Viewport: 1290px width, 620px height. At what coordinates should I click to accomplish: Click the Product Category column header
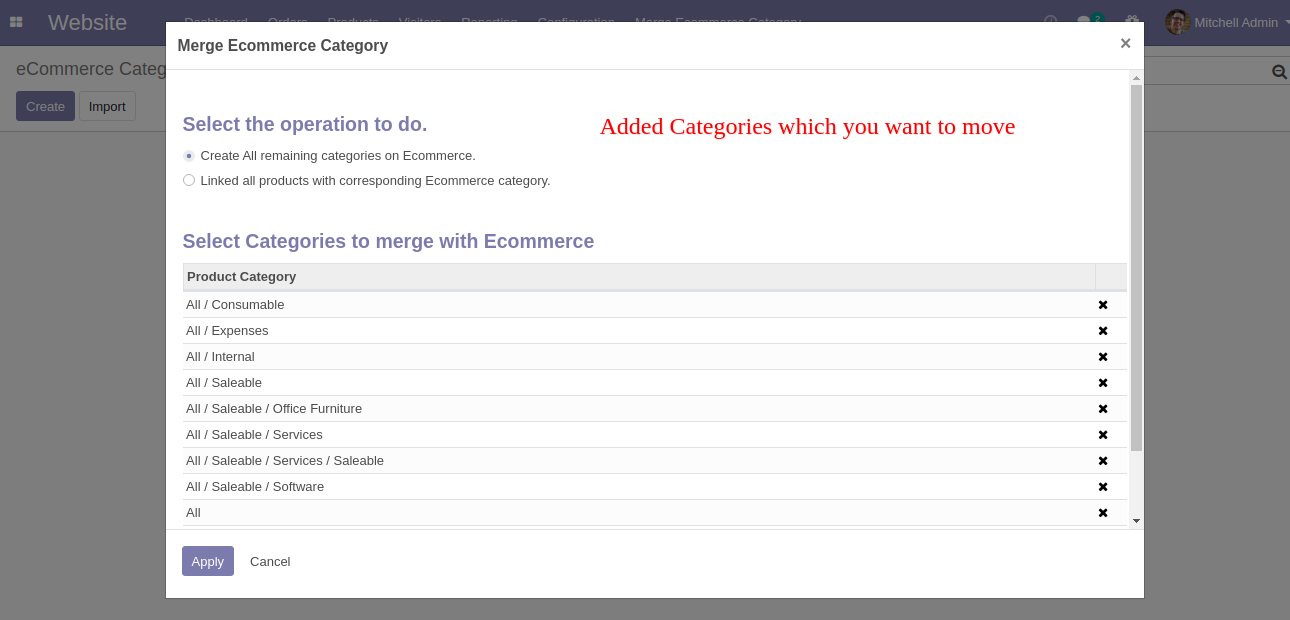click(x=639, y=277)
